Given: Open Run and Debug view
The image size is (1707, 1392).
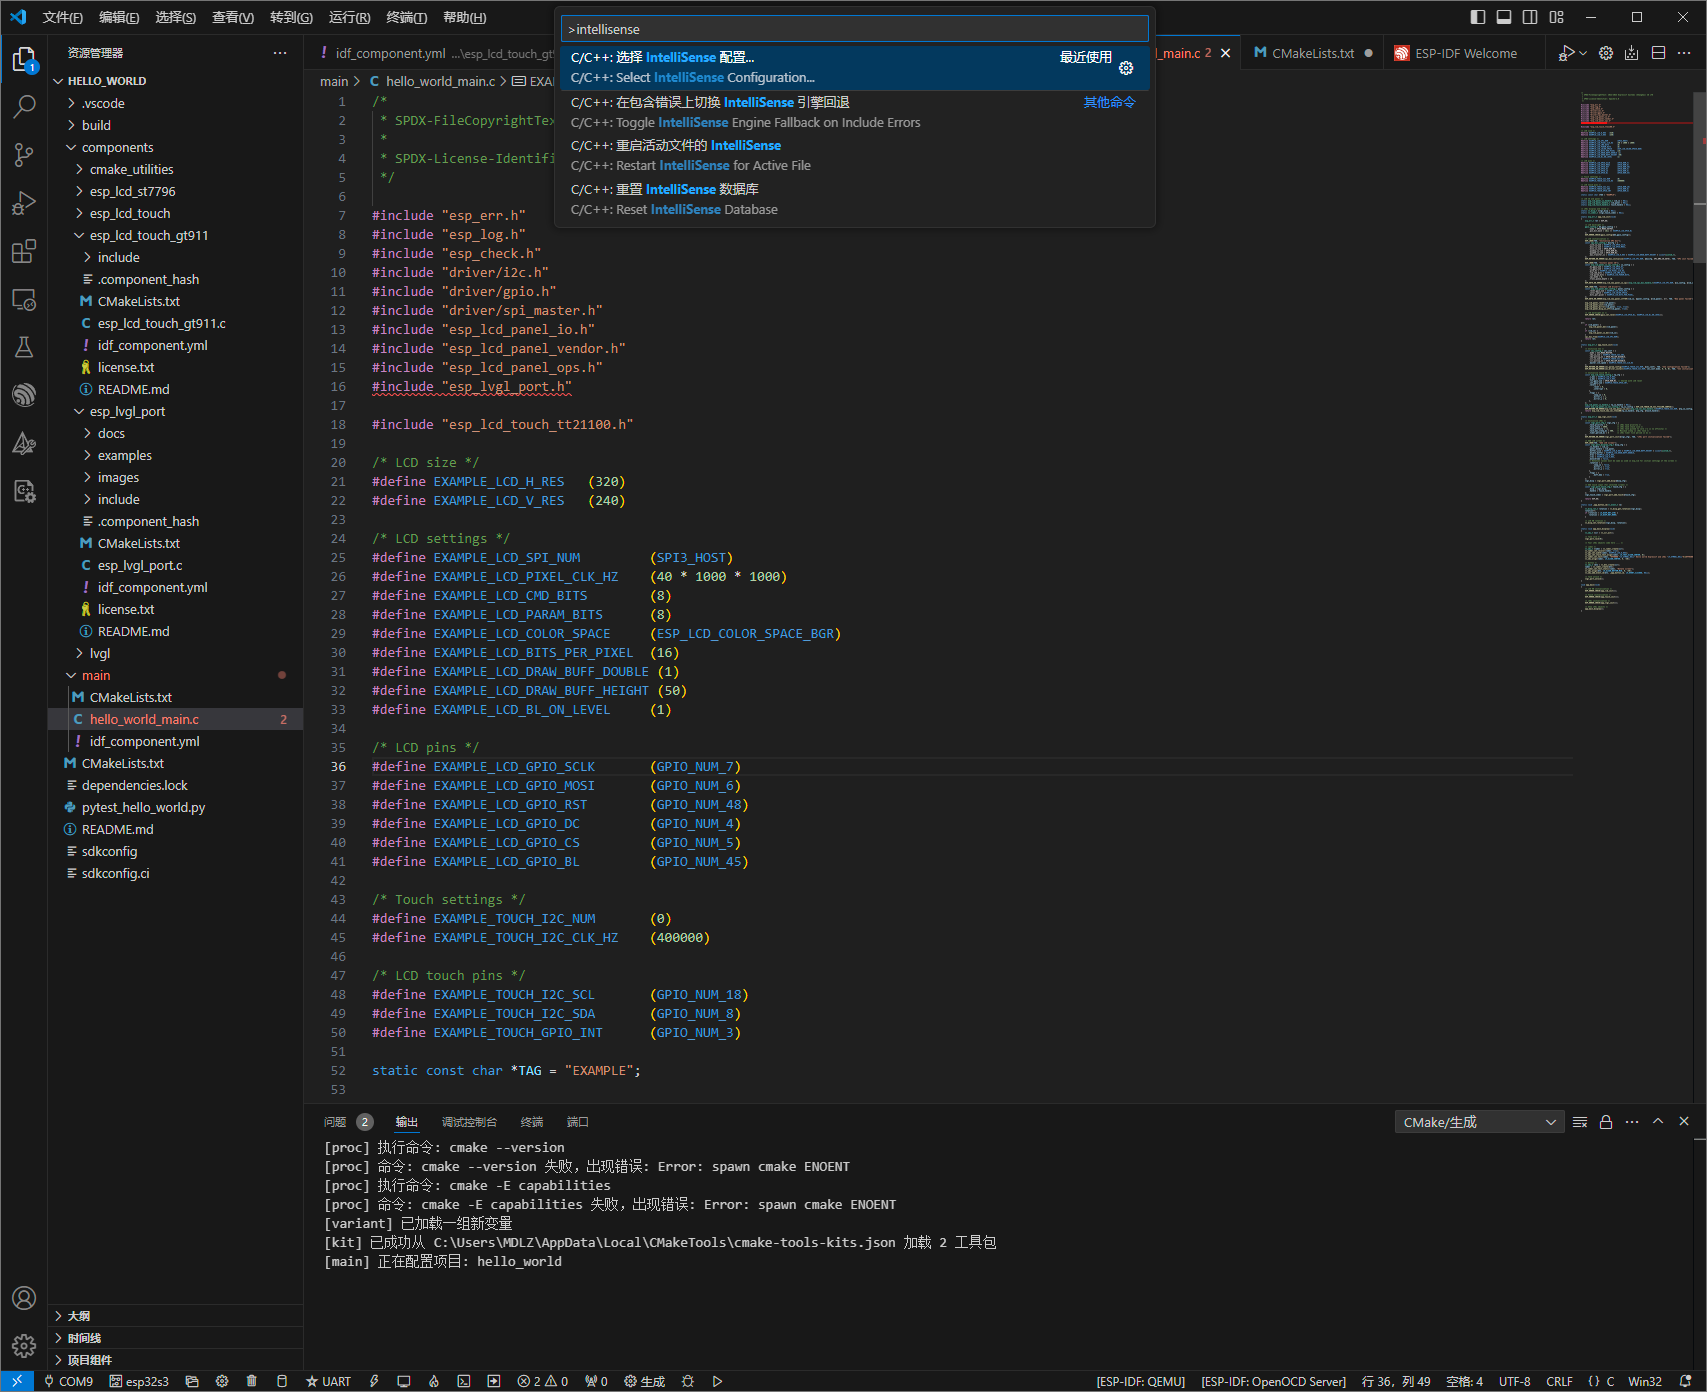Looking at the screenshot, I should pos(24,203).
